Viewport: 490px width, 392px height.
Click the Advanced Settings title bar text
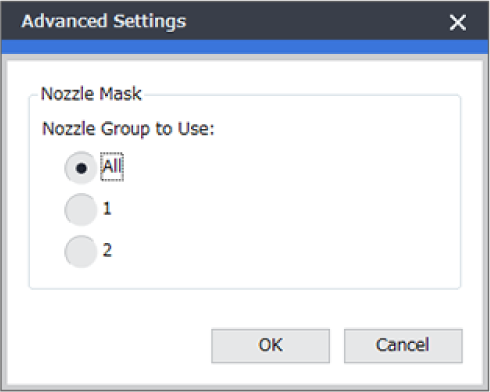104,21
